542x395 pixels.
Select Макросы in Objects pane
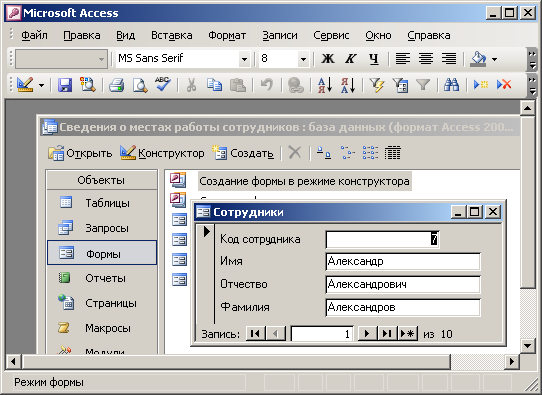click(102, 328)
